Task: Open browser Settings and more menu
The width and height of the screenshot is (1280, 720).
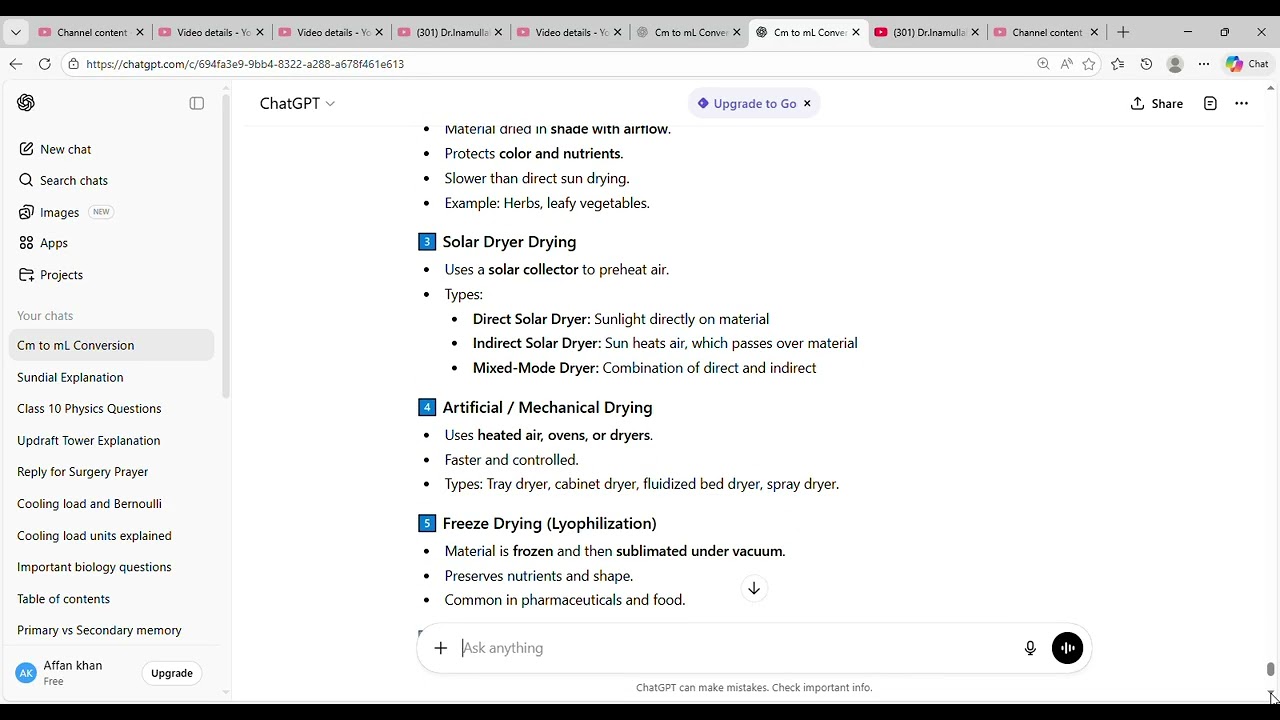Action: pyautogui.click(x=1204, y=63)
